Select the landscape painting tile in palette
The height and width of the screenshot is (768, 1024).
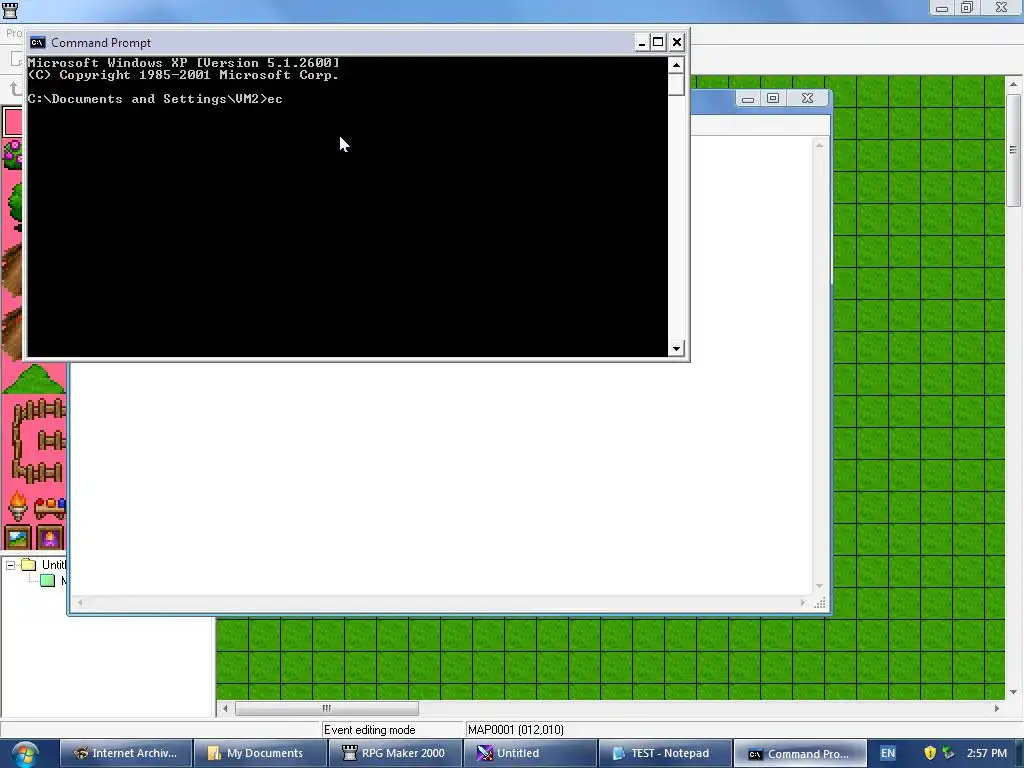(18, 537)
